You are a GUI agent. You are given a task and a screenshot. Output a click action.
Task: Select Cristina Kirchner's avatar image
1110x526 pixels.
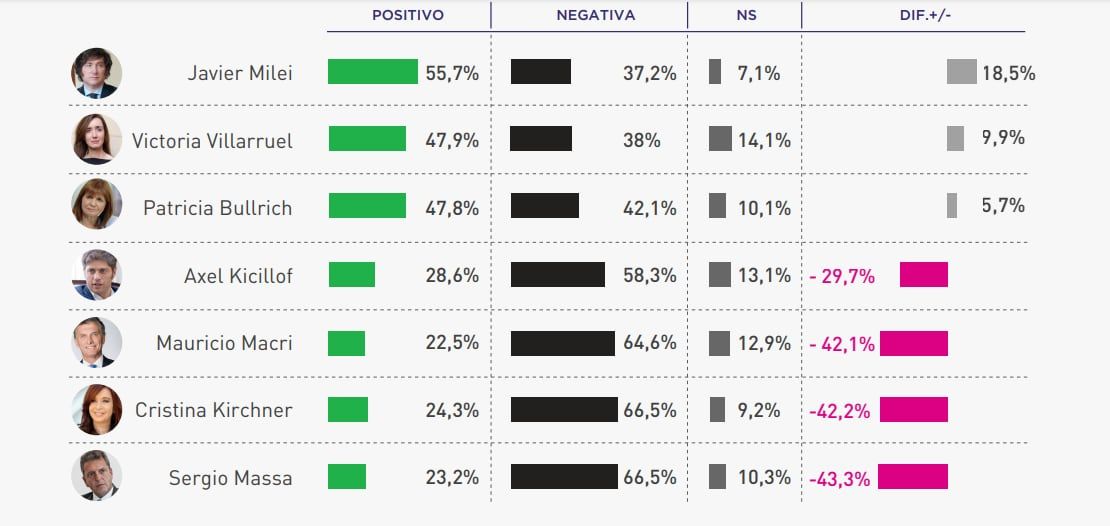tap(97, 409)
